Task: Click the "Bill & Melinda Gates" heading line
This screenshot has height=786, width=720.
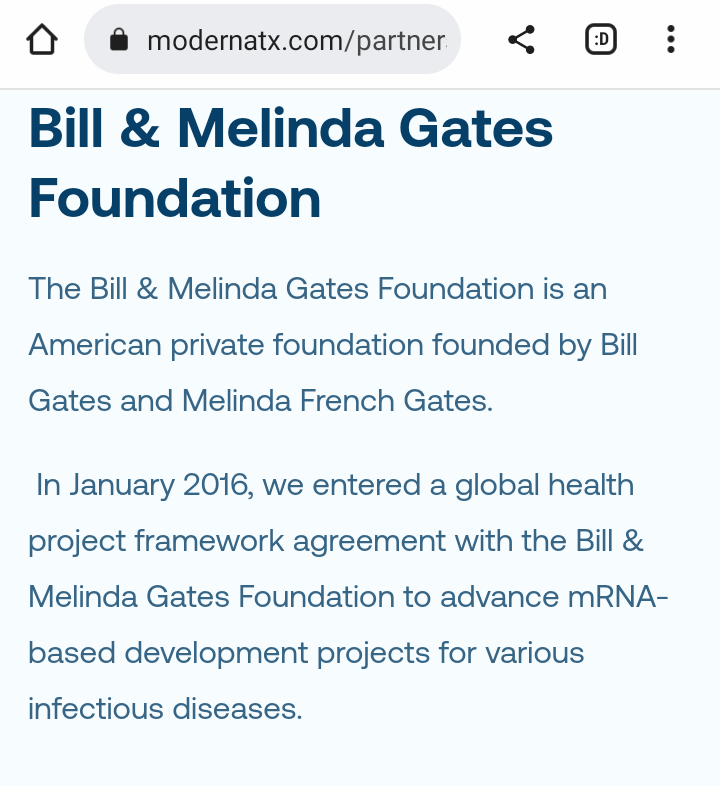Action: pyautogui.click(x=290, y=130)
